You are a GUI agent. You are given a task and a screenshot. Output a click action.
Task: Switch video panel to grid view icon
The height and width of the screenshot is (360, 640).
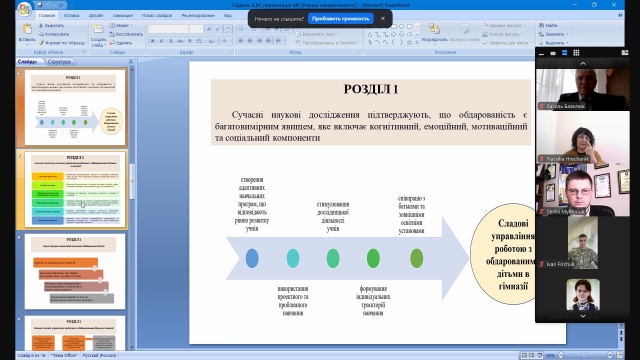click(x=576, y=53)
